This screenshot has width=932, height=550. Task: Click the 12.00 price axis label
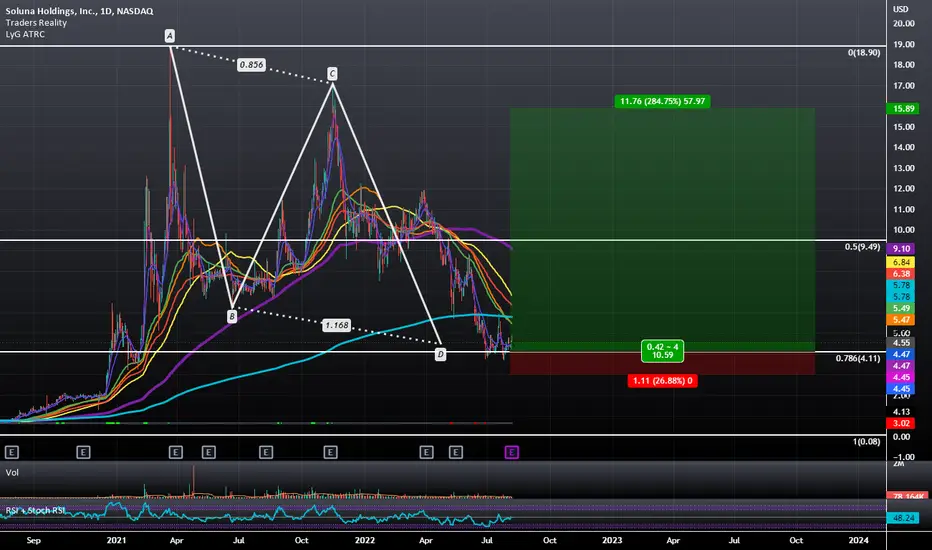[x=903, y=188]
